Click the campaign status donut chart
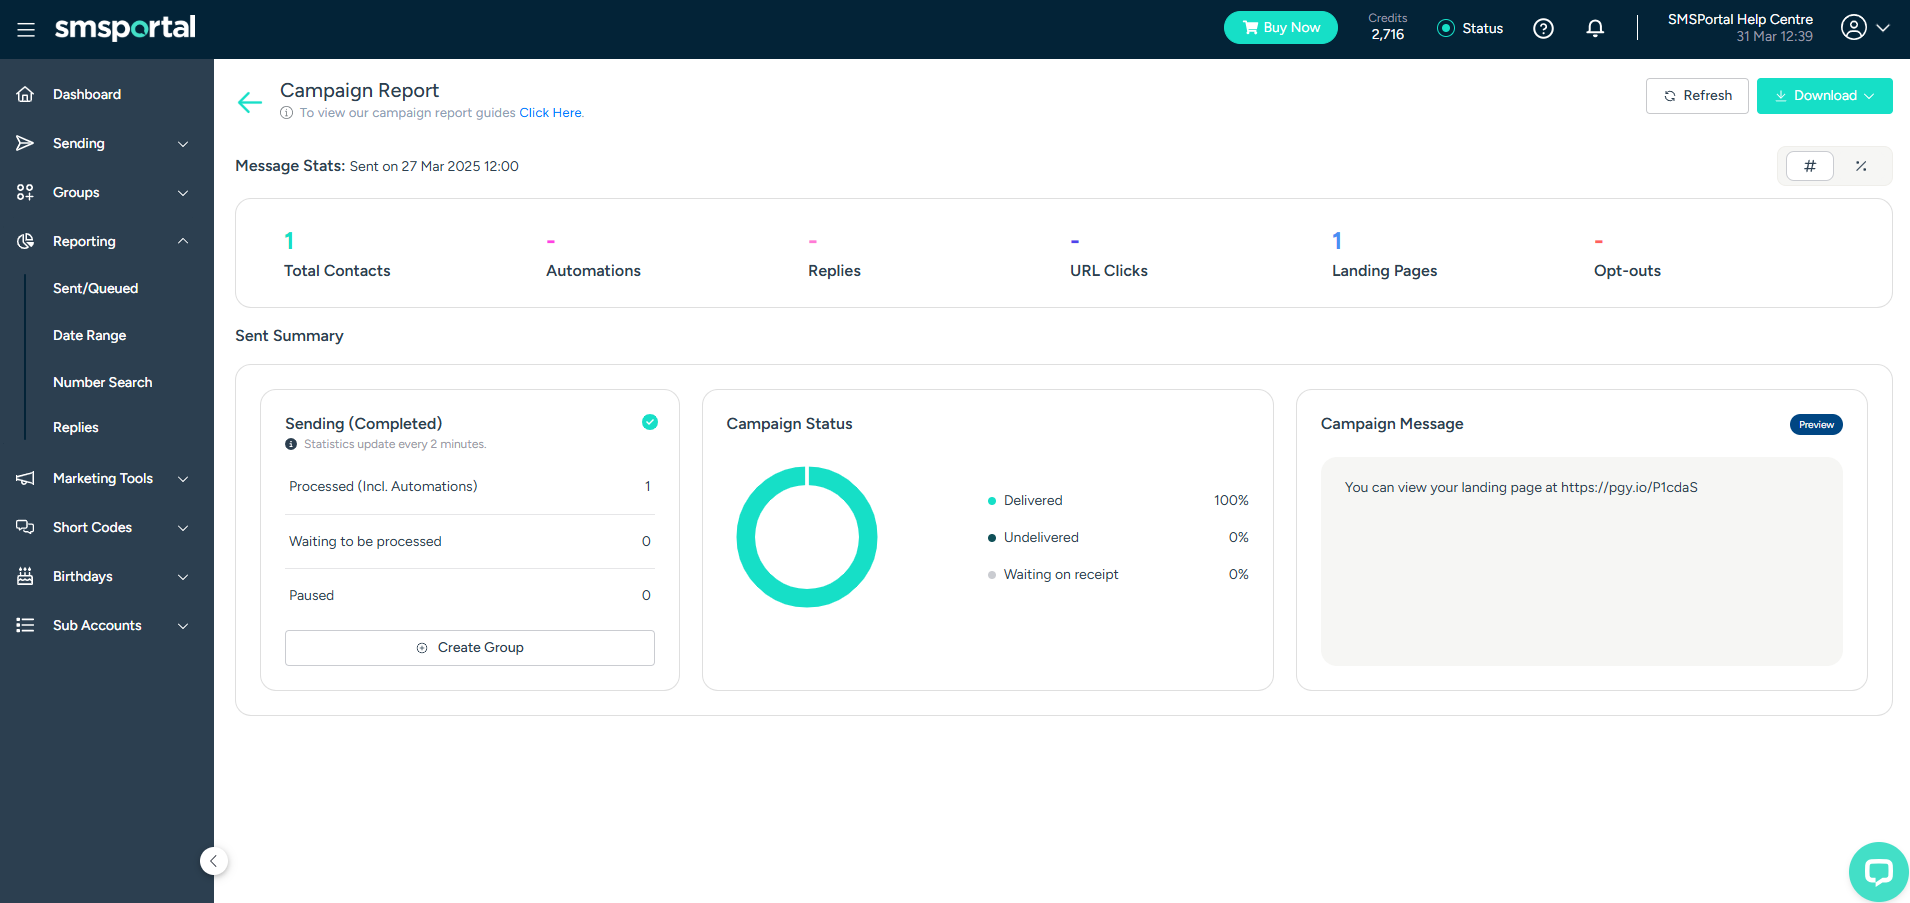 click(807, 537)
